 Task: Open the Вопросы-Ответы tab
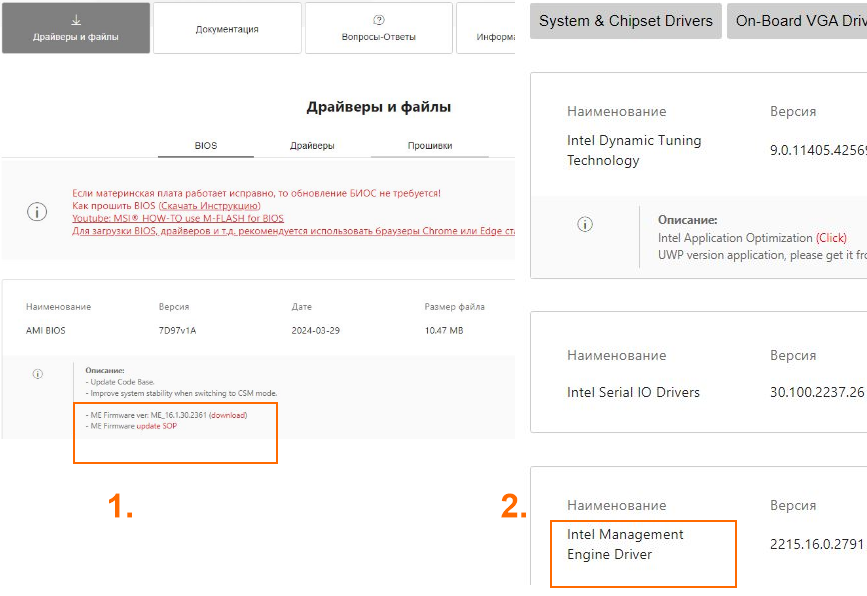pyautogui.click(x=379, y=28)
